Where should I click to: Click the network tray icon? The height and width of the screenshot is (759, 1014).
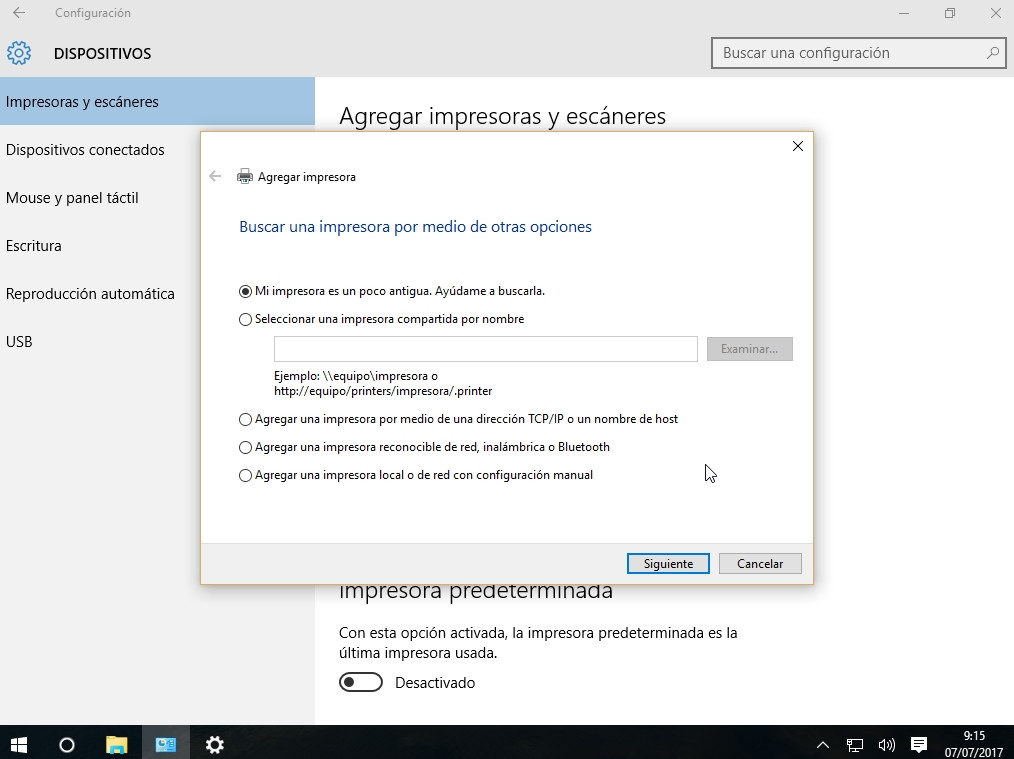pyautogui.click(x=855, y=744)
